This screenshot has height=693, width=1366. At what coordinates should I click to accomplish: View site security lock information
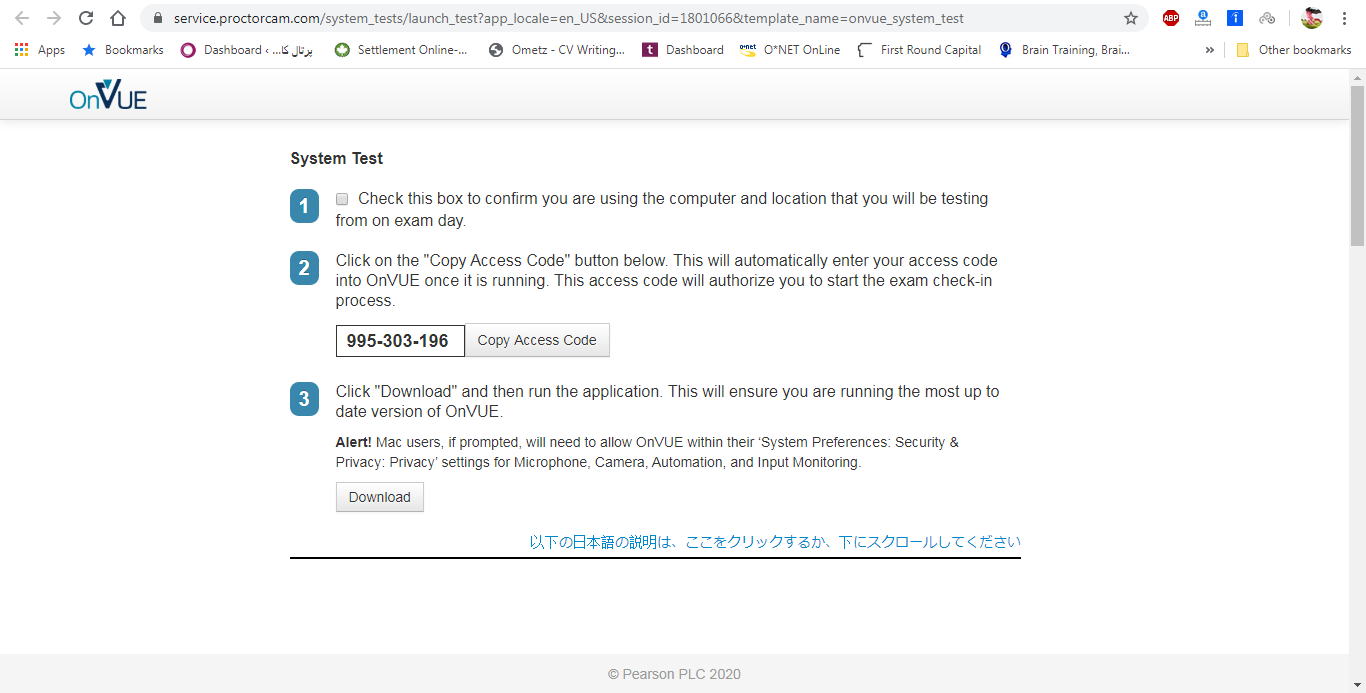tap(157, 18)
